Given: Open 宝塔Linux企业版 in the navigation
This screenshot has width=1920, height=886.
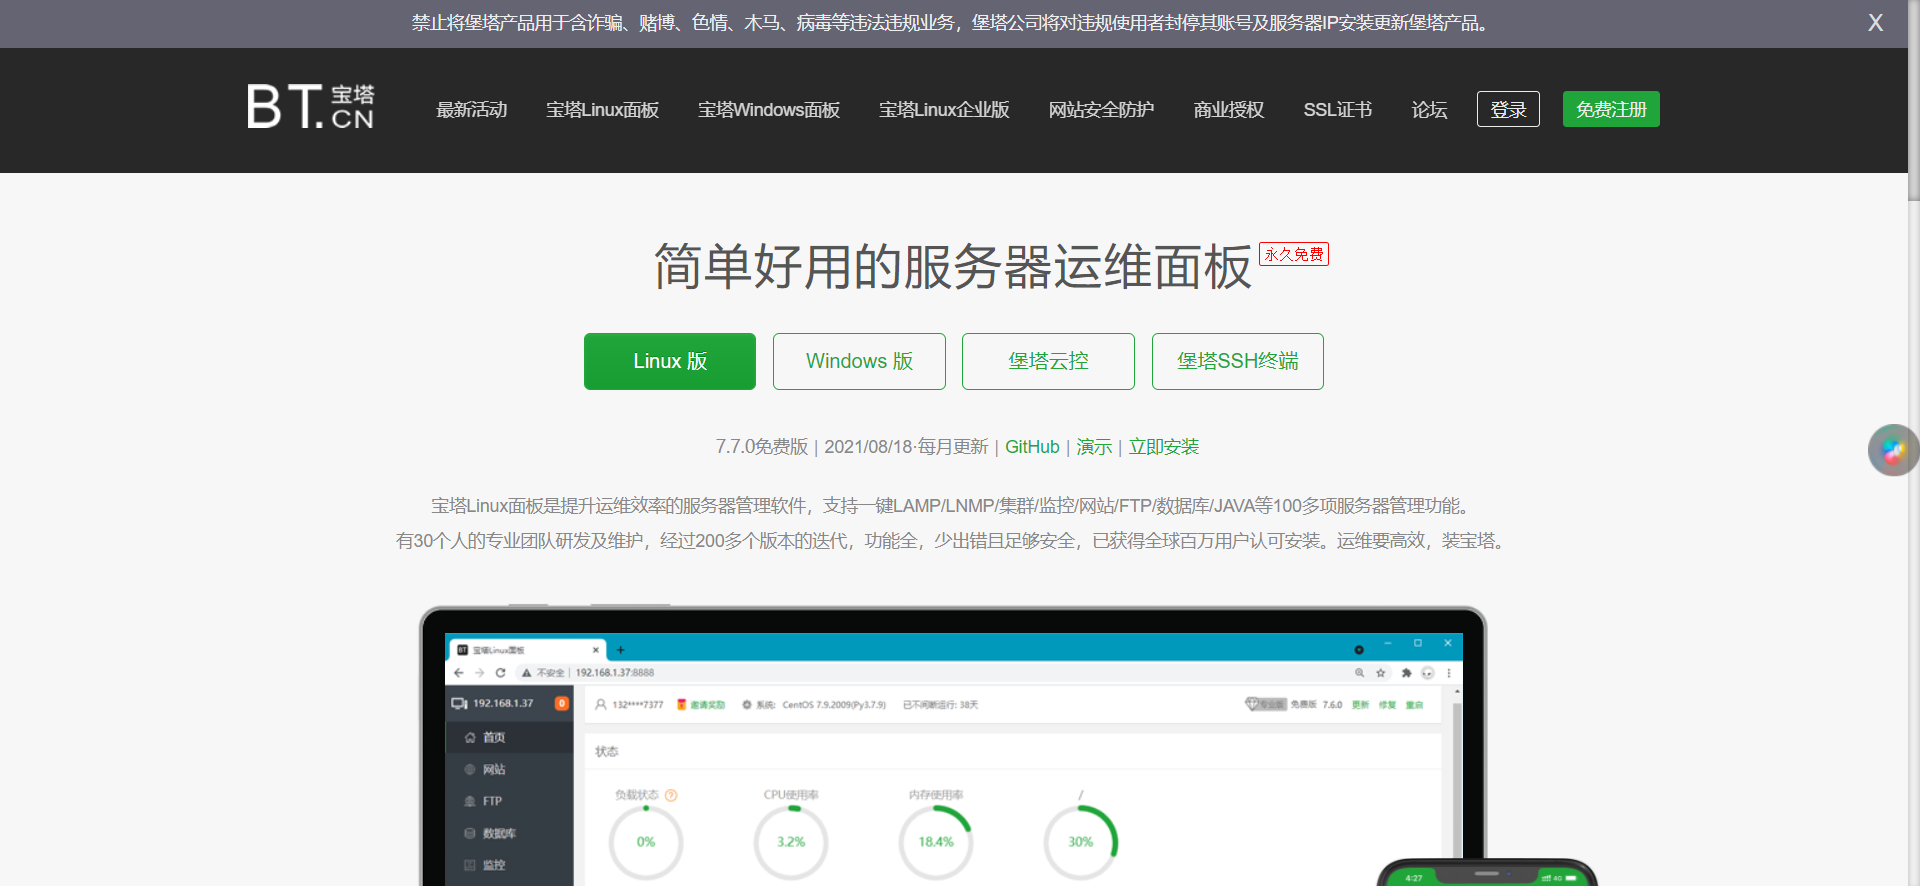Looking at the screenshot, I should [944, 110].
